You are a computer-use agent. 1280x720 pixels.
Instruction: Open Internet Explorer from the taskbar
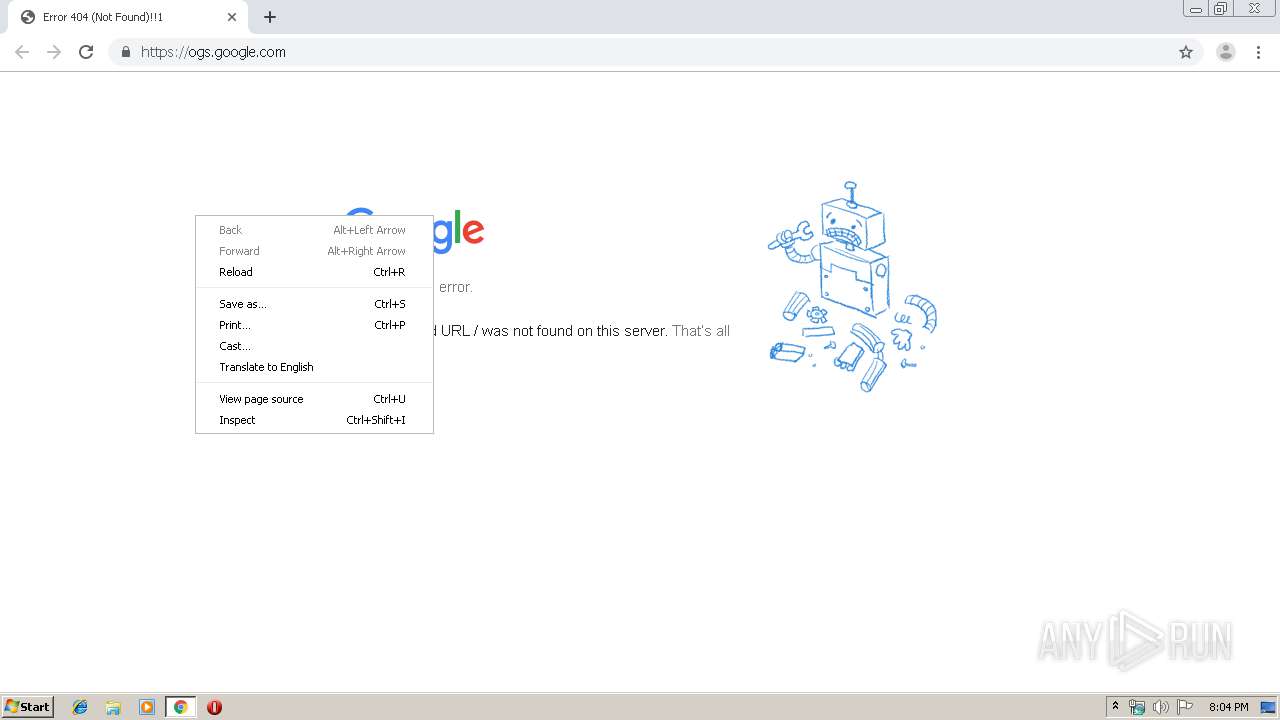(80, 707)
